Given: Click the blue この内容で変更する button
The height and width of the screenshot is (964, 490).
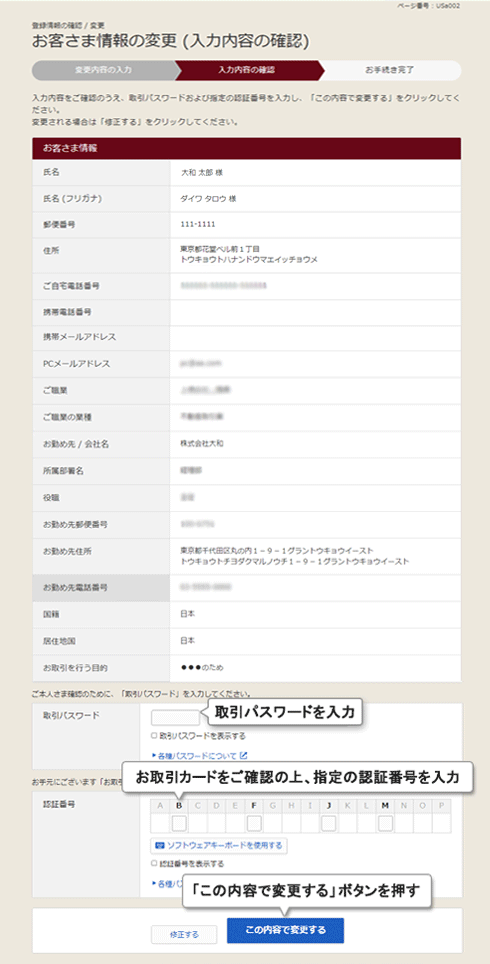Looking at the screenshot, I should [x=285, y=929].
